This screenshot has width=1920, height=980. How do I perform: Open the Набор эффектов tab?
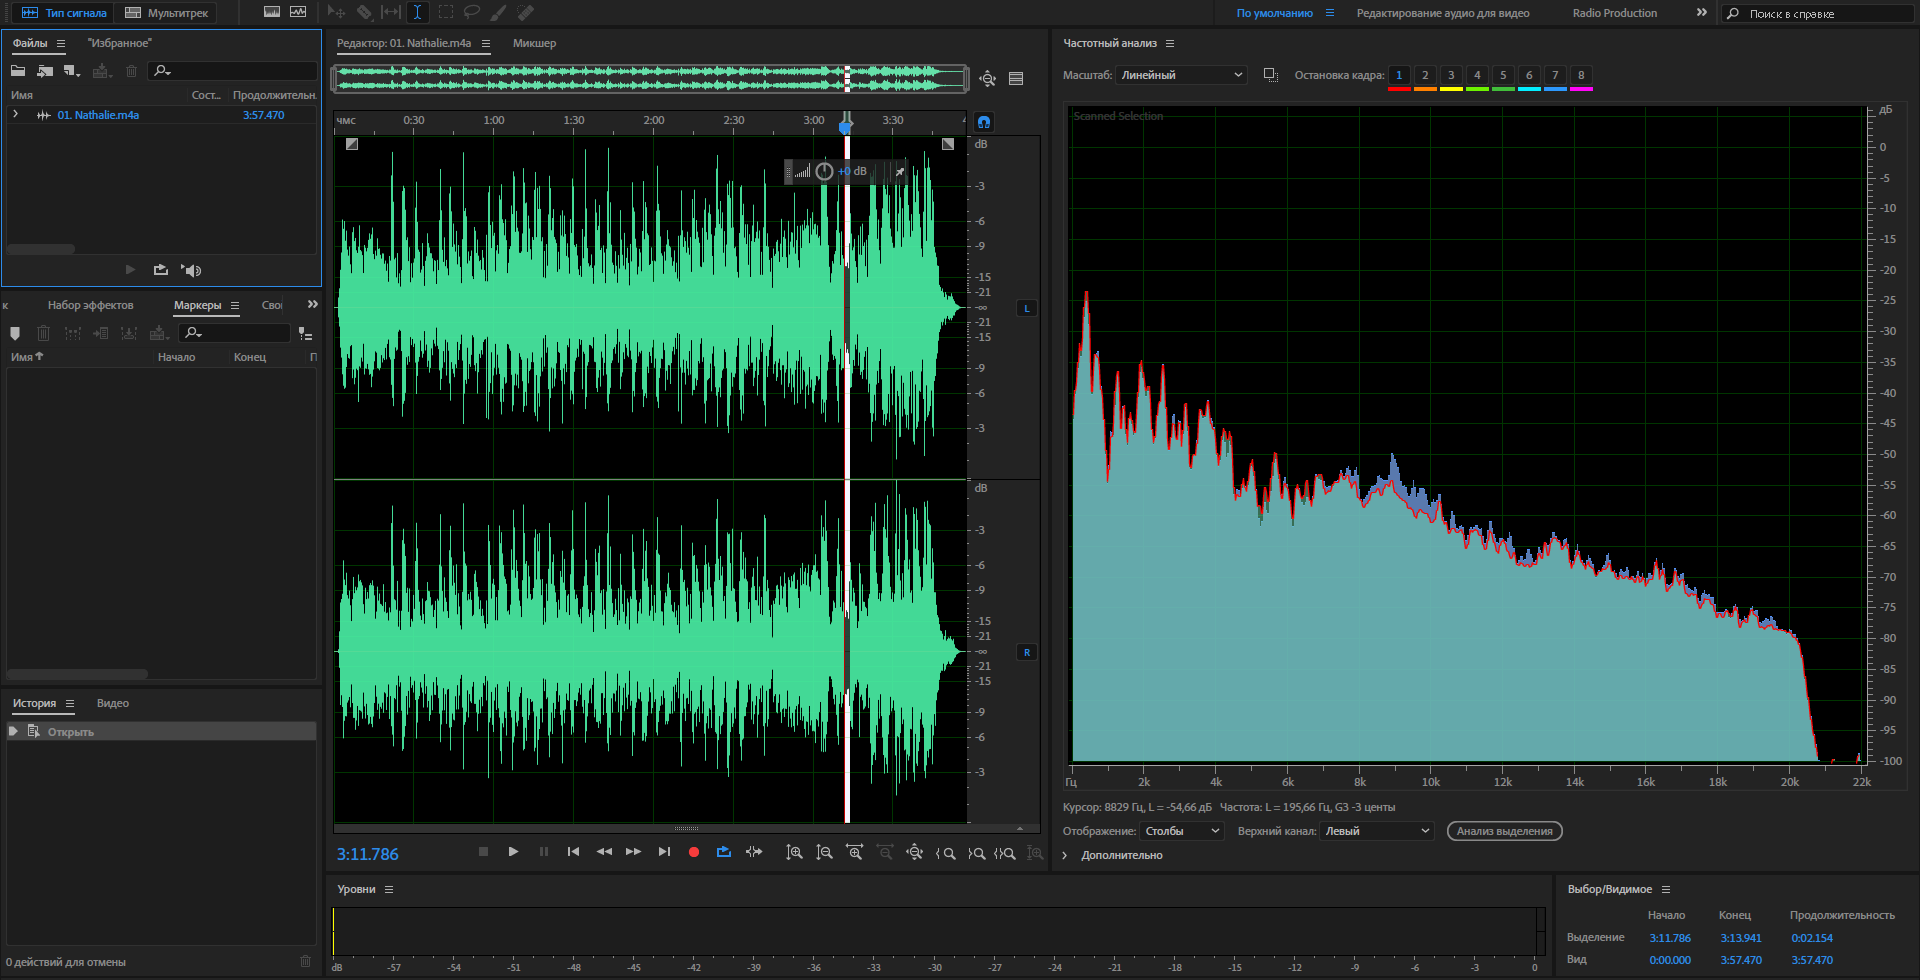pos(90,305)
